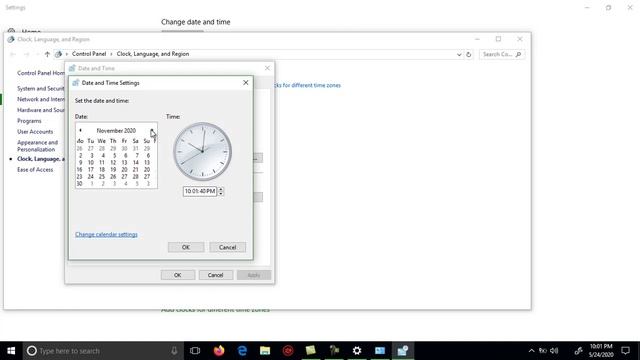Choose November 14 in the calendar
The image size is (640, 360).
click(136, 162)
